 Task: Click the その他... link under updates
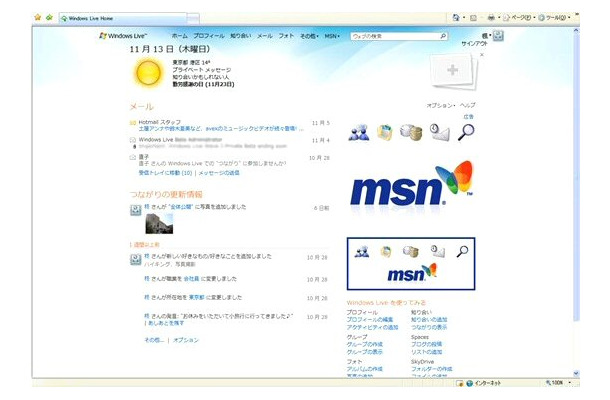click(154, 340)
